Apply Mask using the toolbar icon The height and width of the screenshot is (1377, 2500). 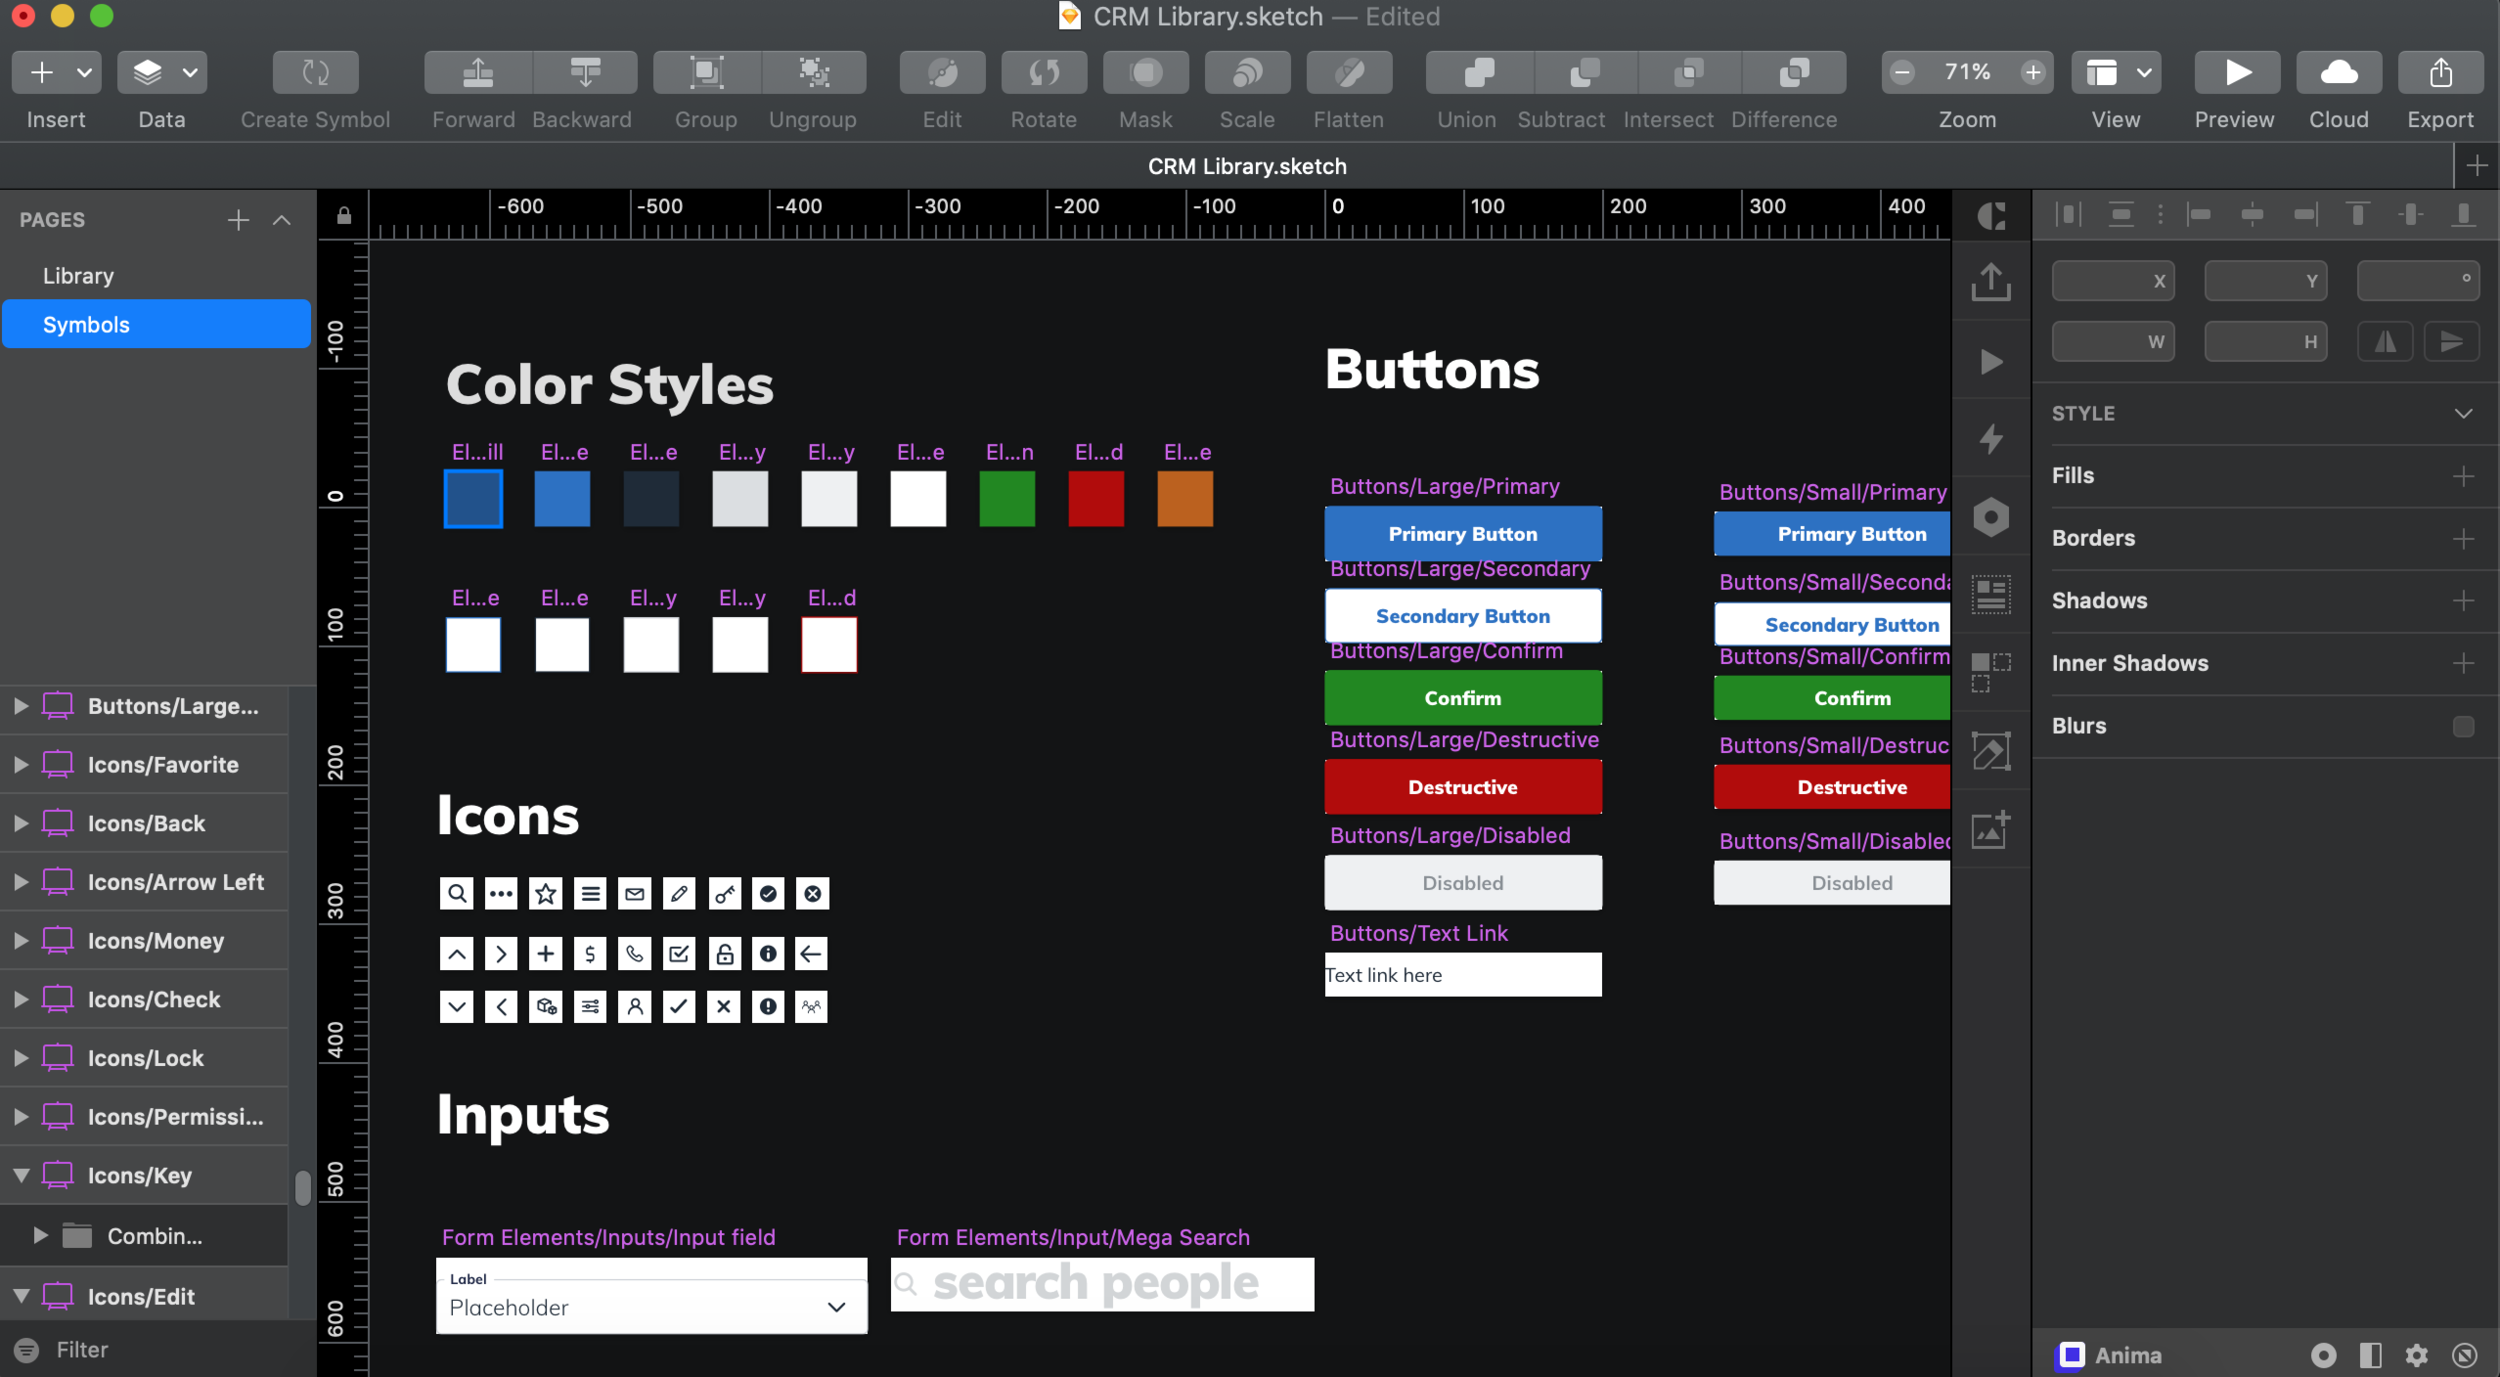1146,72
